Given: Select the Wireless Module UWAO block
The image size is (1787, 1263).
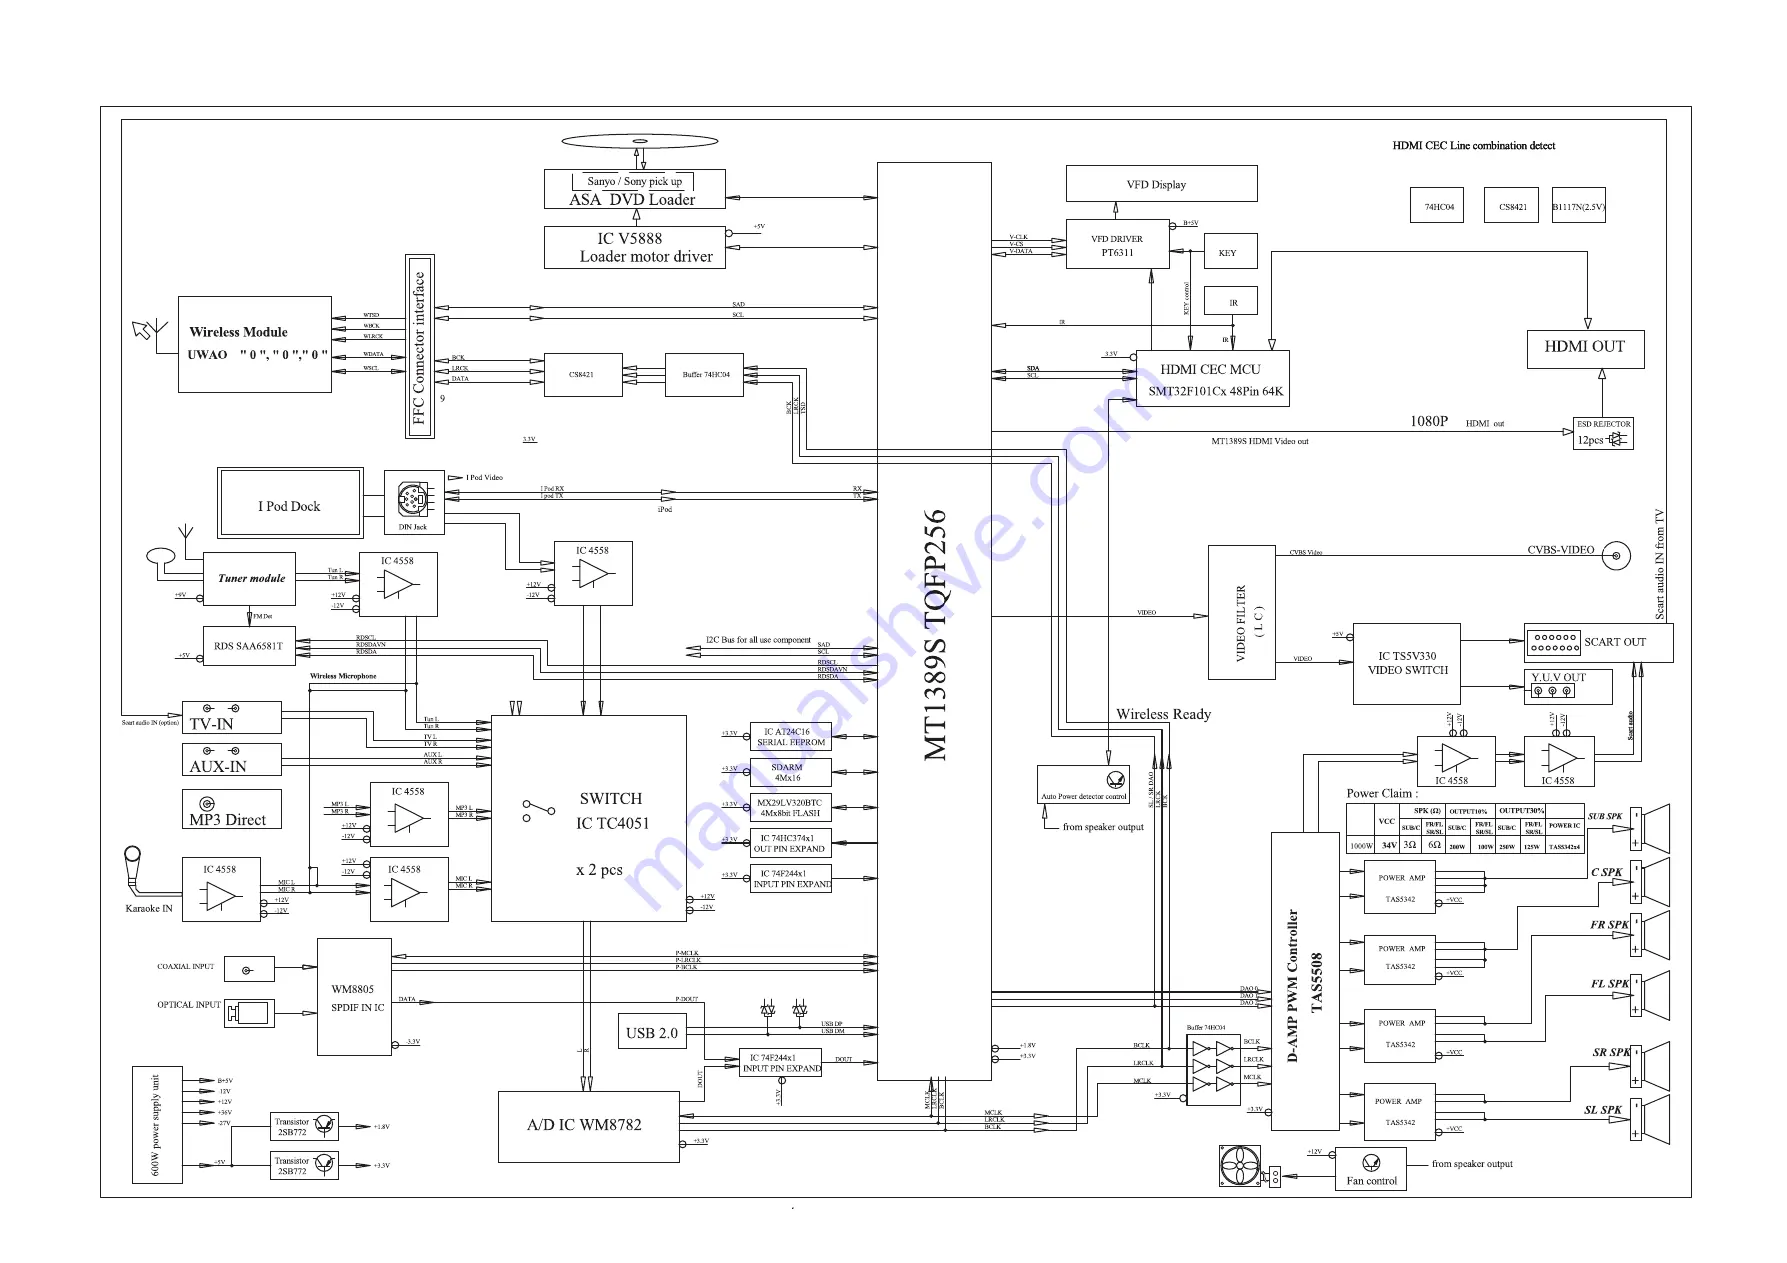Looking at the screenshot, I should (x=254, y=344).
